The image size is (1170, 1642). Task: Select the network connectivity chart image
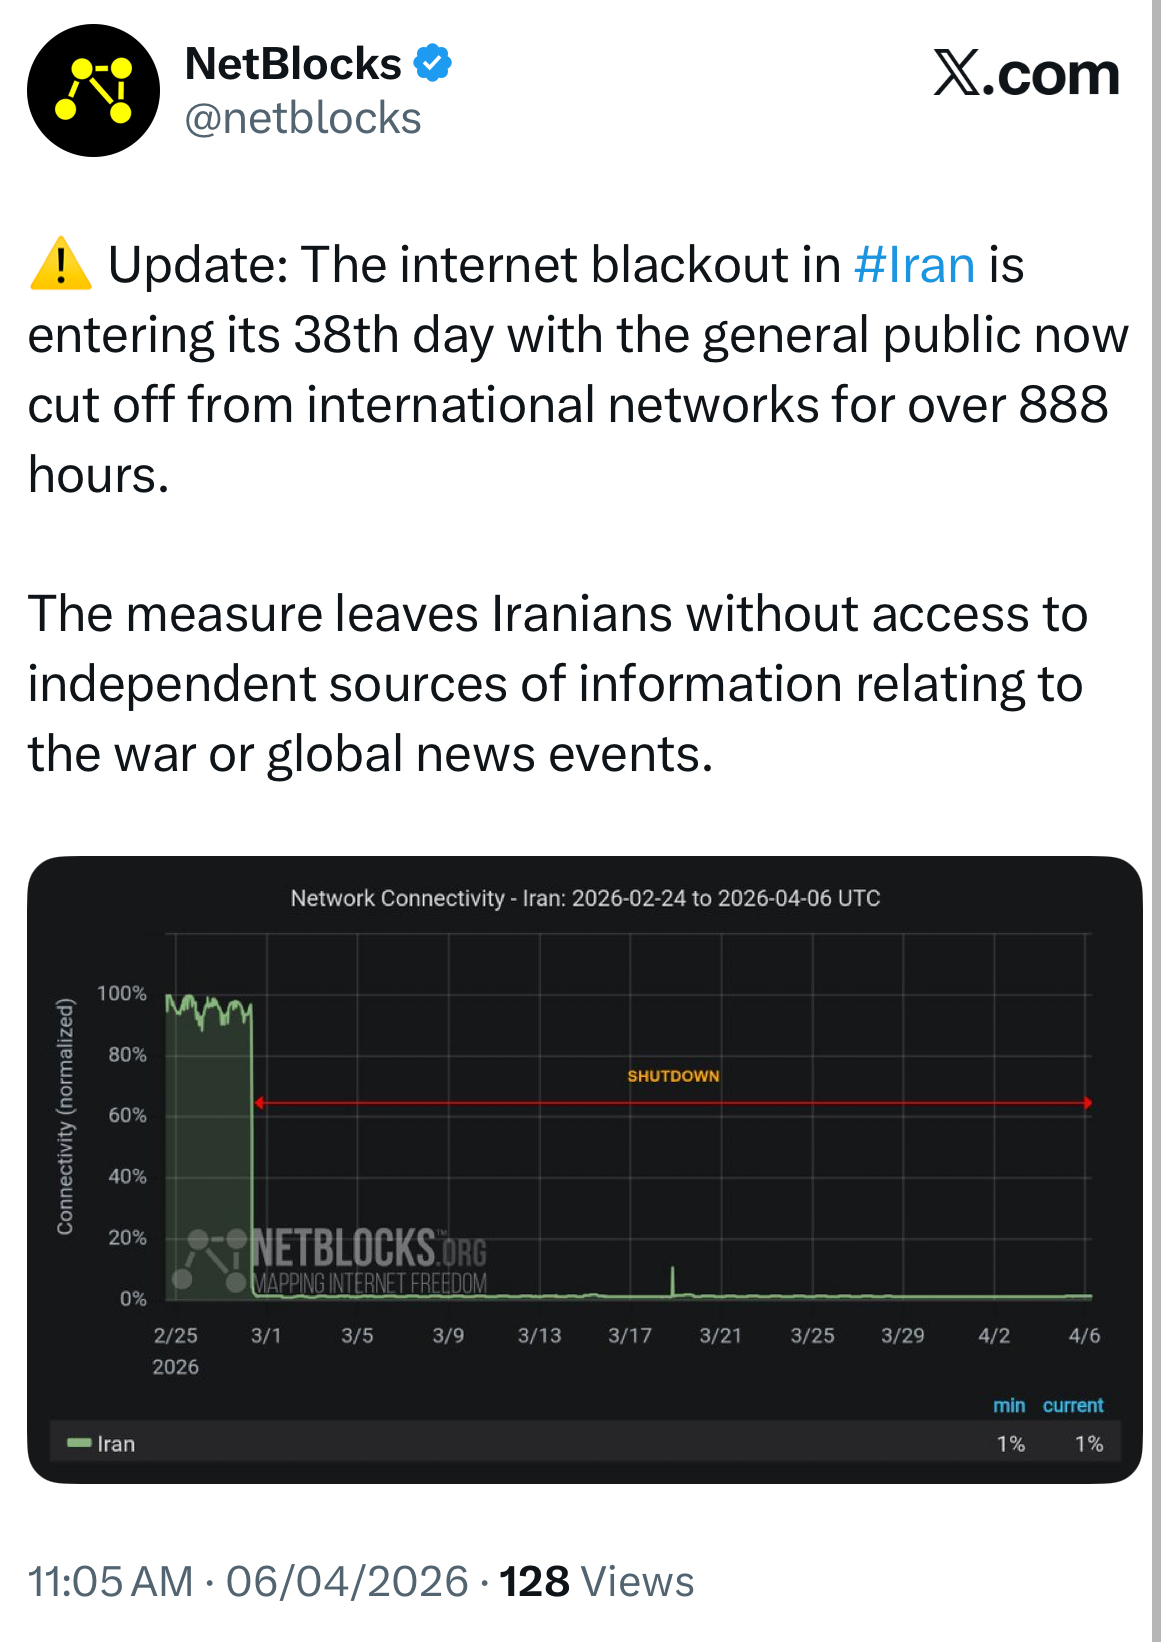585,1180
